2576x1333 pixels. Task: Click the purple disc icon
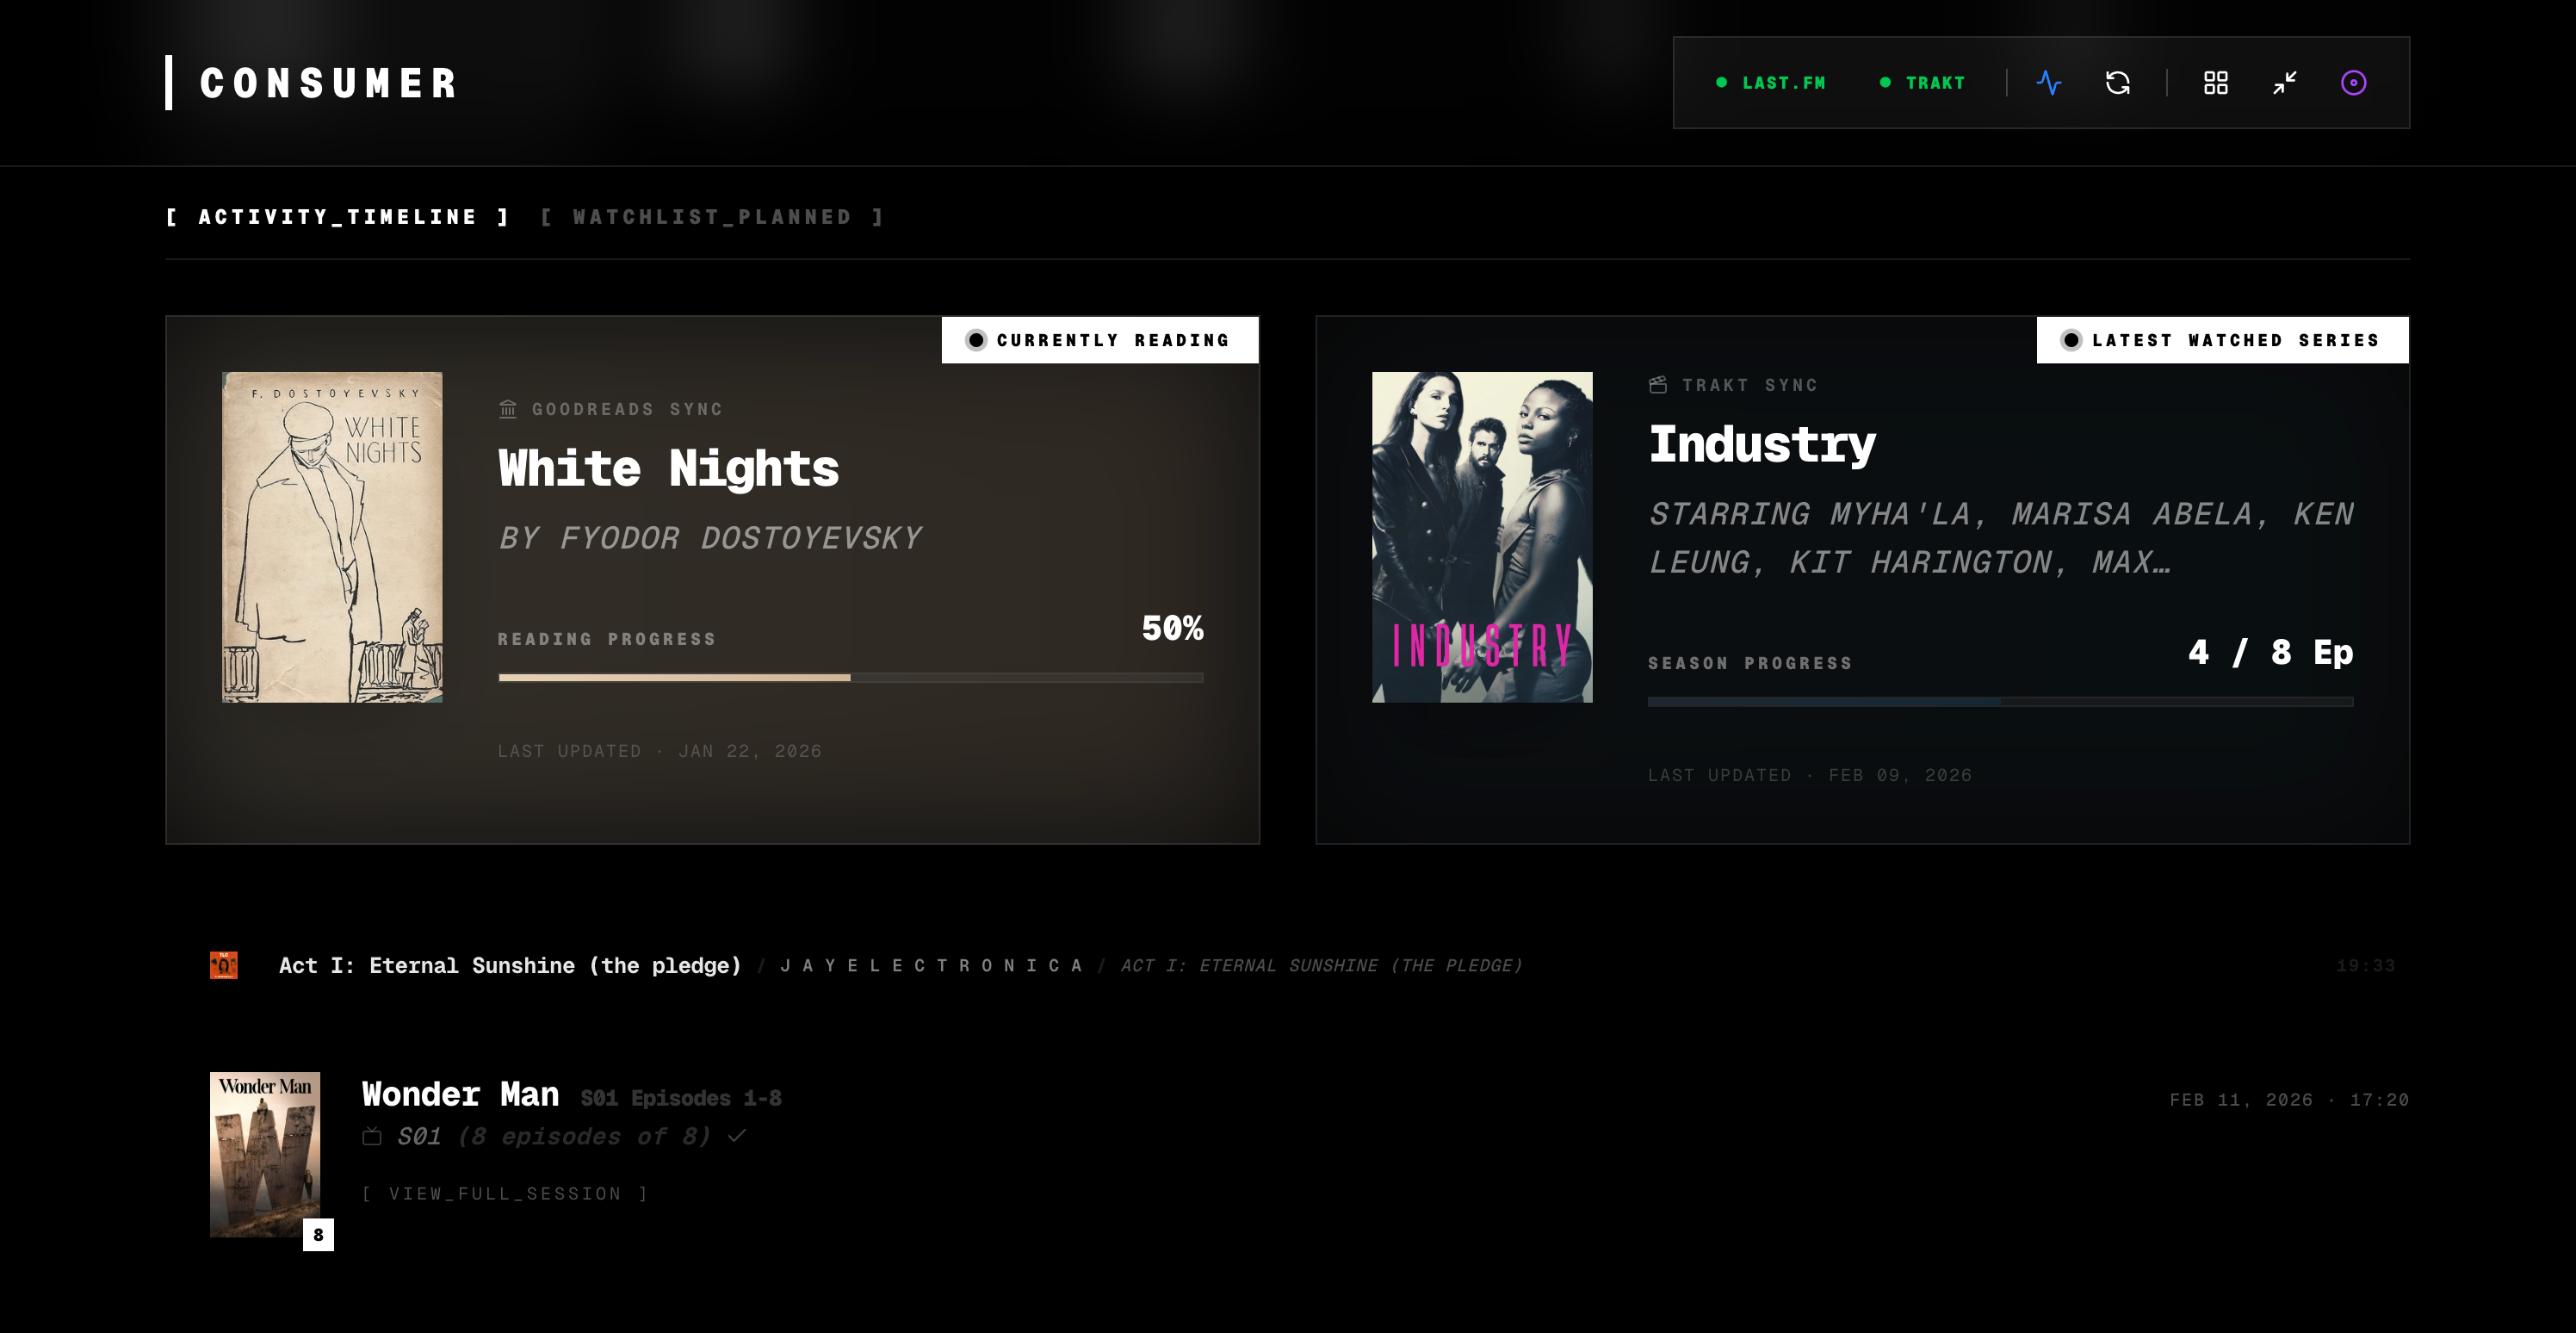[2353, 83]
